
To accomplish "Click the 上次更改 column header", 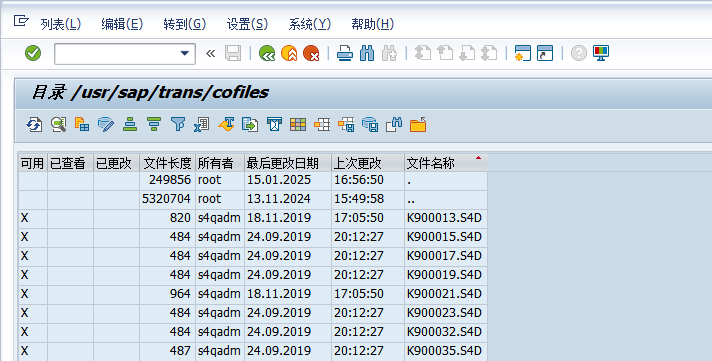I will [368, 163].
